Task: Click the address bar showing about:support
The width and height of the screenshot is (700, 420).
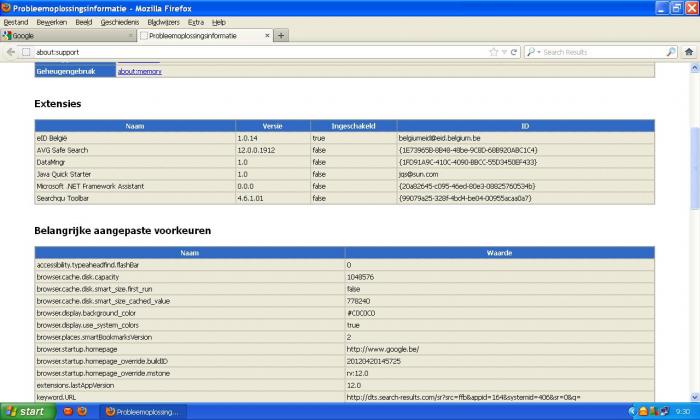Action: [250, 52]
